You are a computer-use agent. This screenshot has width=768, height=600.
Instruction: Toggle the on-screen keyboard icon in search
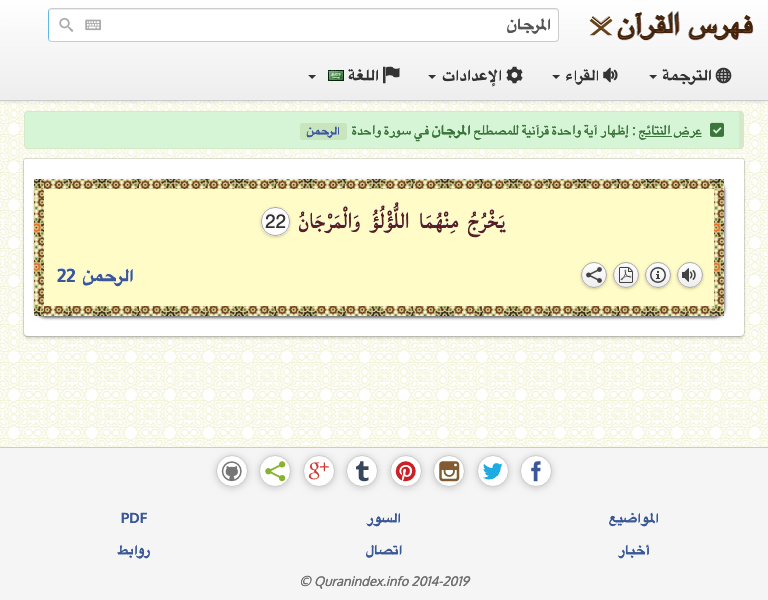(x=93, y=25)
